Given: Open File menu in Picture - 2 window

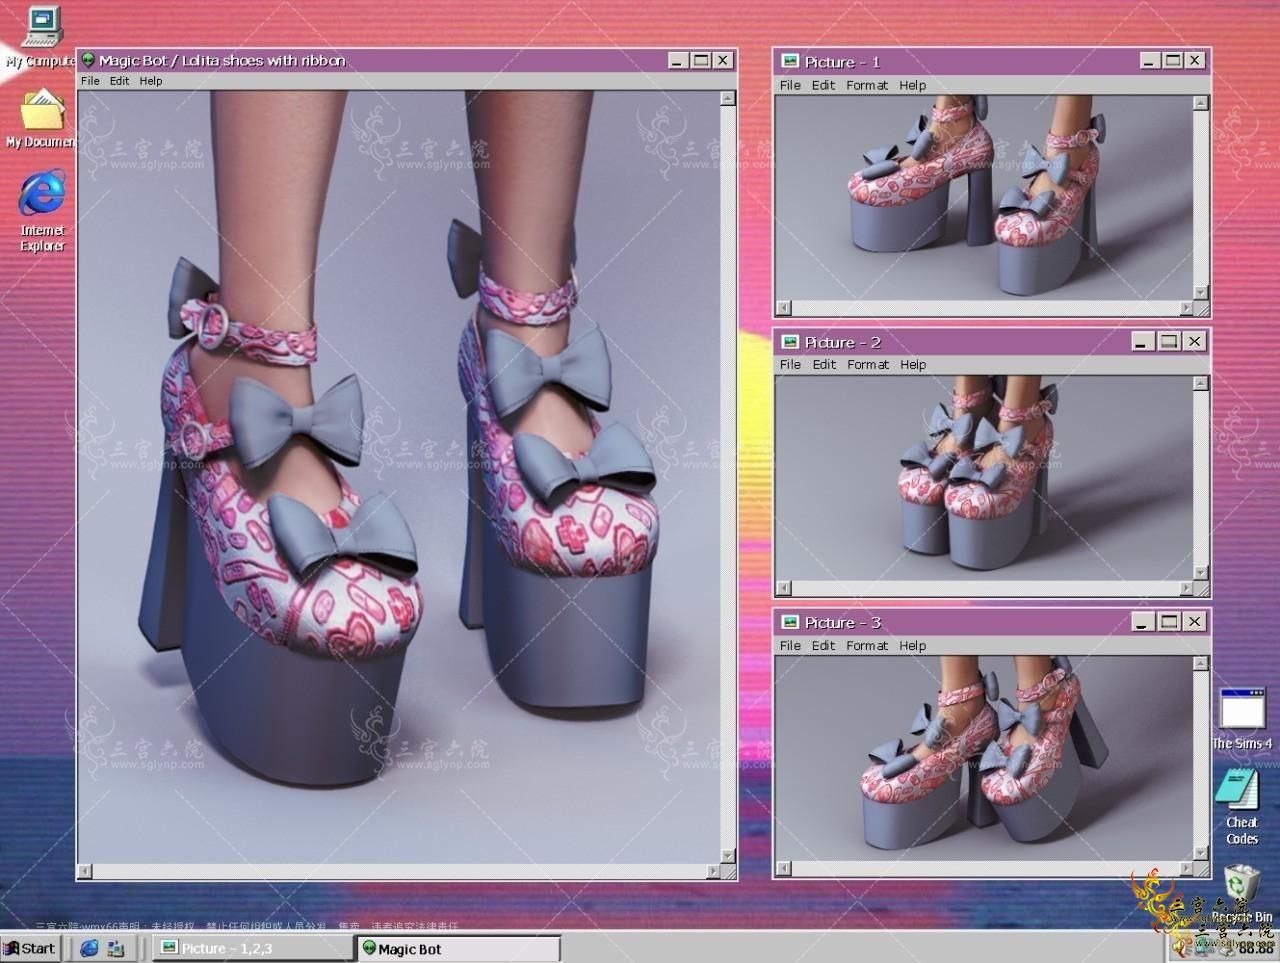Looking at the screenshot, I should 790,364.
